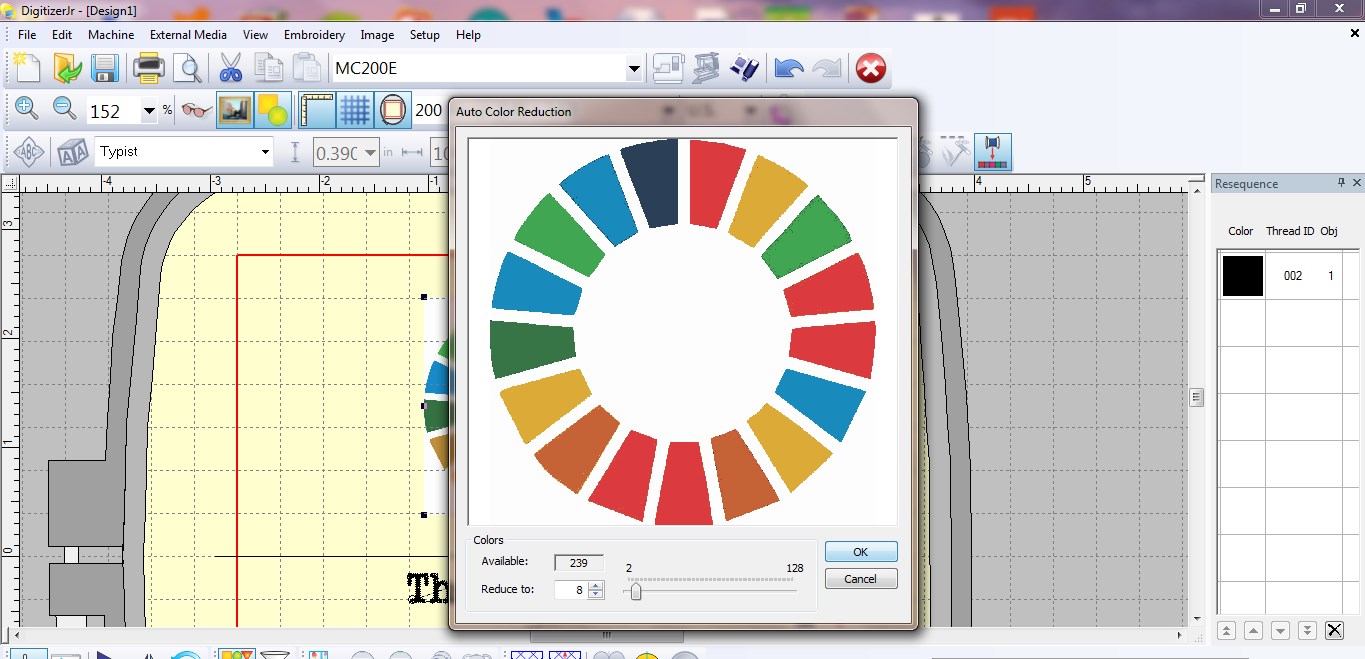Image resolution: width=1365 pixels, height=659 pixels.
Task: Send the design to the sewing machine
Action: (x=668, y=69)
